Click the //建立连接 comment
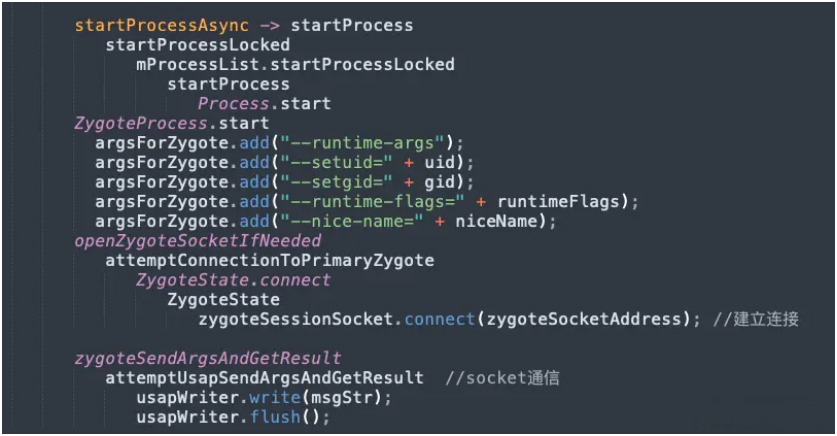837x436 pixels. click(x=756, y=319)
